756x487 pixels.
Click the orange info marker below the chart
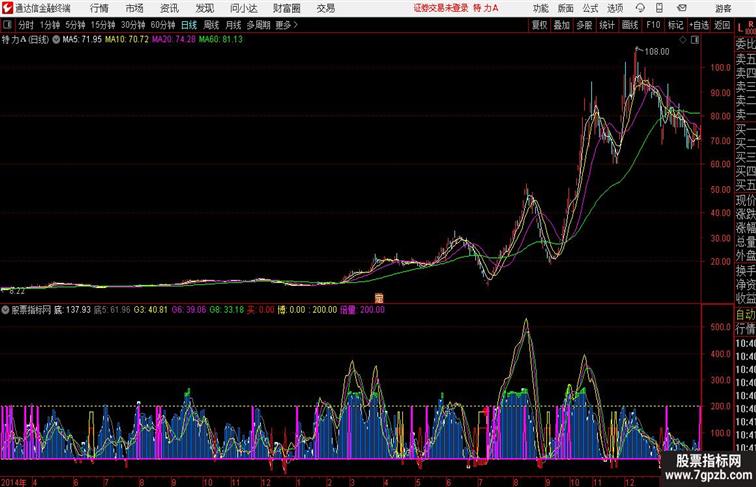379,298
